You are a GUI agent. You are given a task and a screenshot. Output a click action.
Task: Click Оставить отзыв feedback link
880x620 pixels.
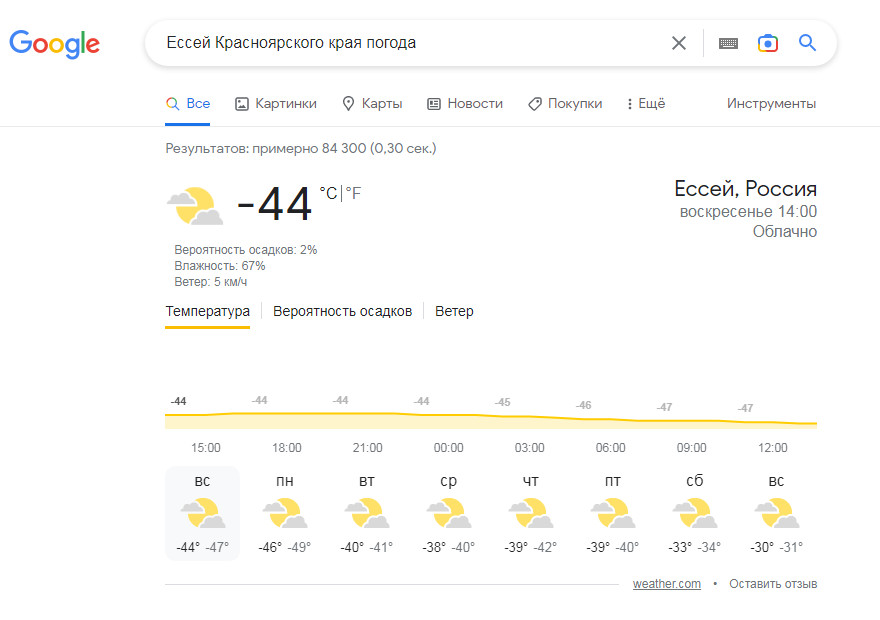(x=773, y=584)
